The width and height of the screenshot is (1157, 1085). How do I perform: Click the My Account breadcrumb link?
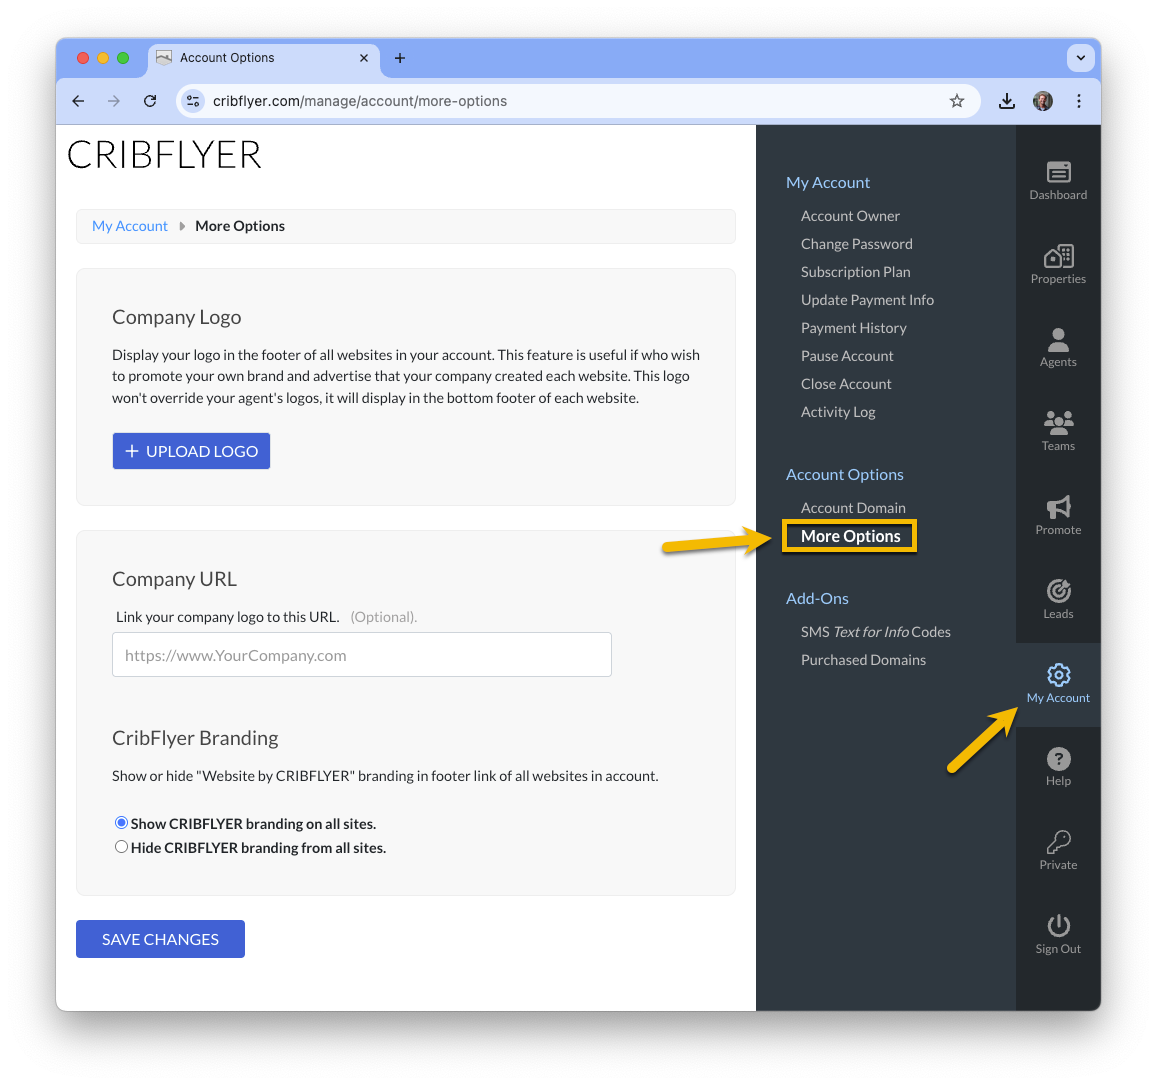pos(130,226)
